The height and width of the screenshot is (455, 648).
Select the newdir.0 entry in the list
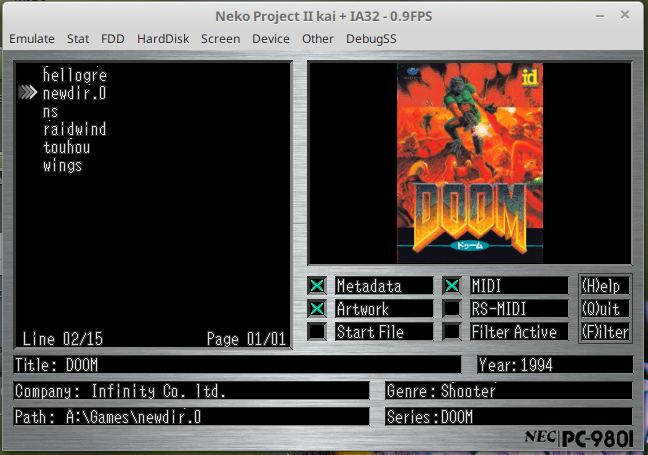pos(75,93)
